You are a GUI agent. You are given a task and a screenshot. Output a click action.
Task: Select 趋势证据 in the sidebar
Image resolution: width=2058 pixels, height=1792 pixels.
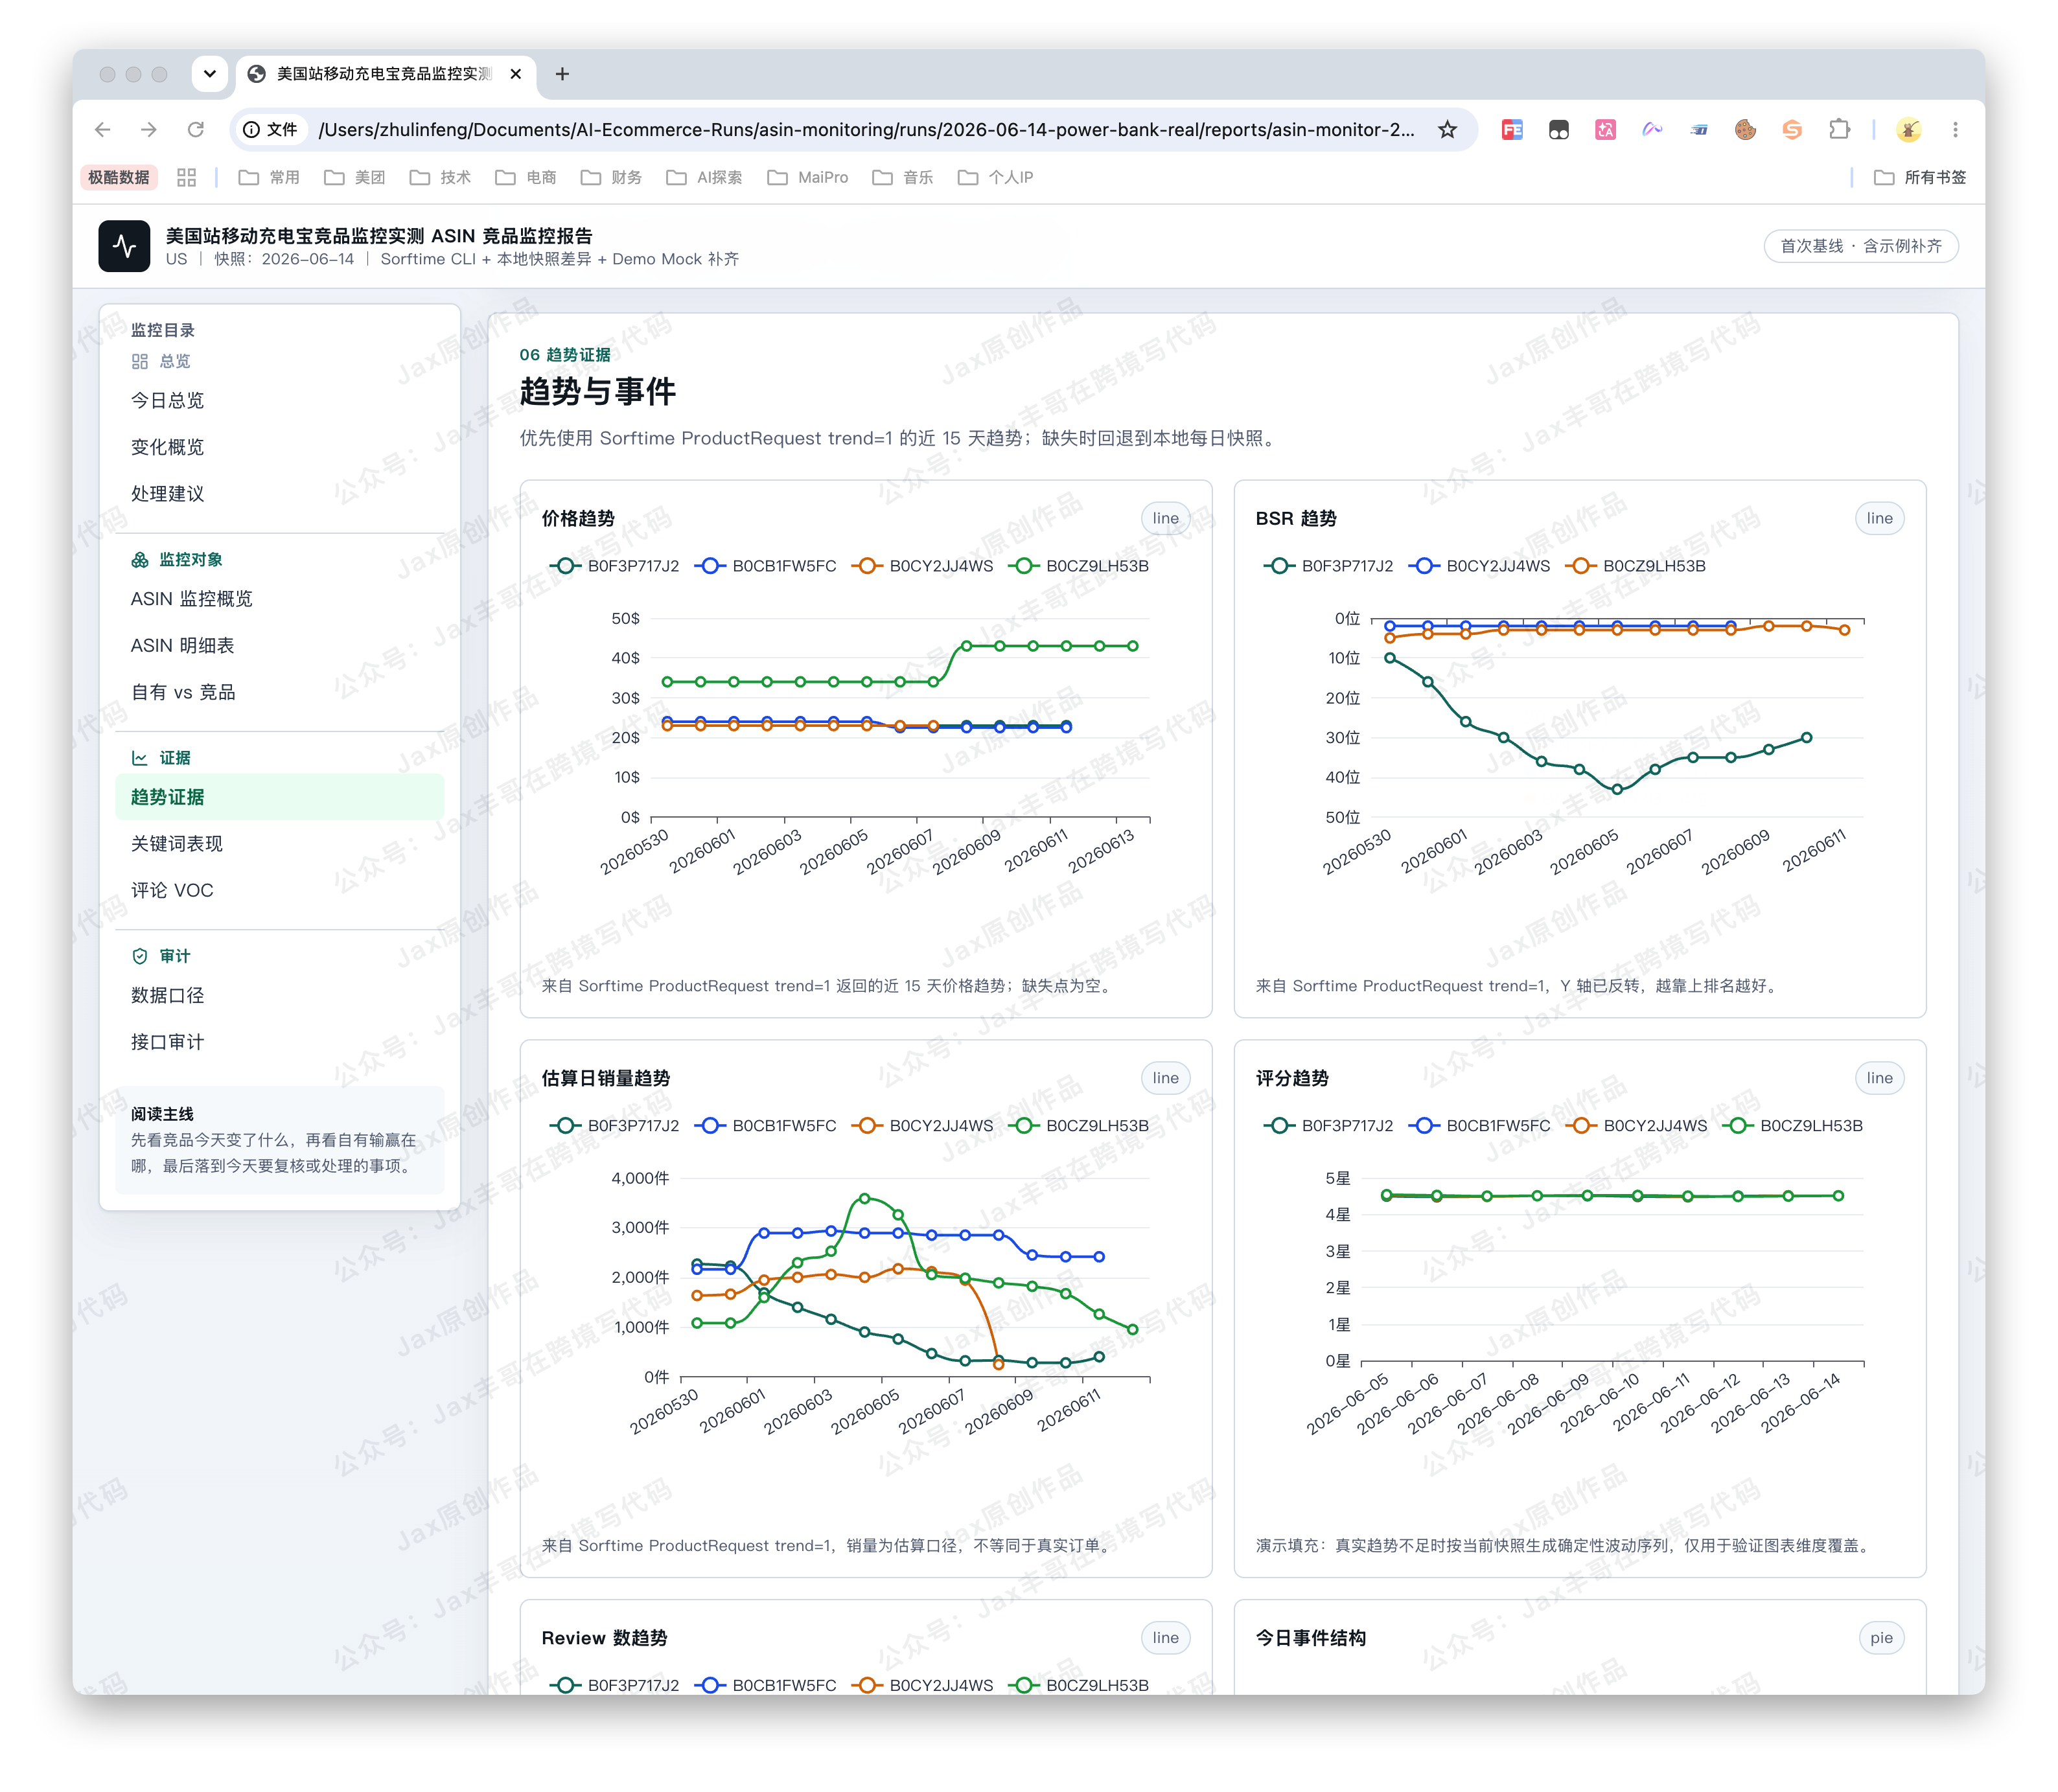(x=280, y=797)
